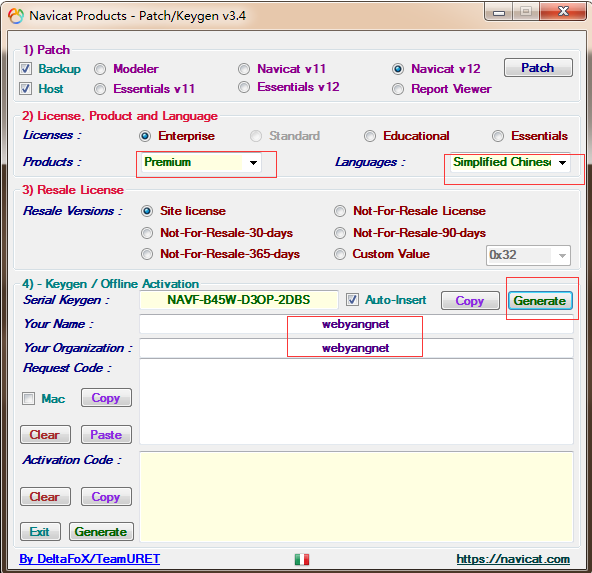The image size is (592, 573).
Task: Generate a new serial key
Action: tap(540, 301)
